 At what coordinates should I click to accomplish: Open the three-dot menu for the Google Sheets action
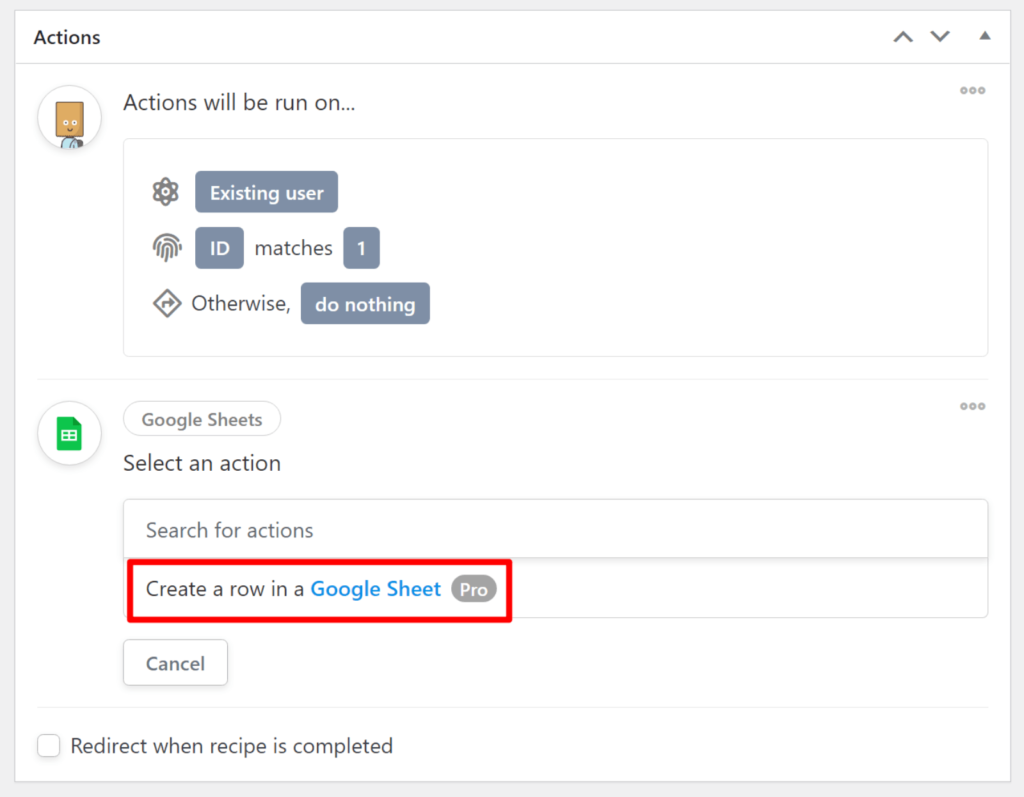click(972, 406)
